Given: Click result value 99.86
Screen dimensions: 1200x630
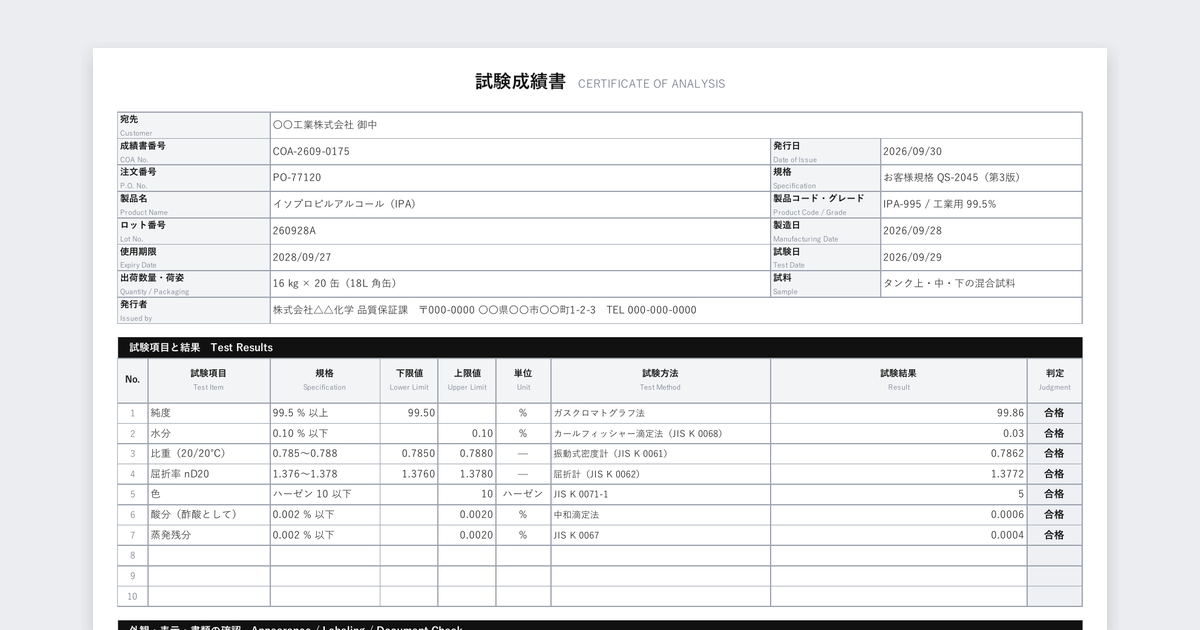Looking at the screenshot, I should pyautogui.click(x=898, y=413).
